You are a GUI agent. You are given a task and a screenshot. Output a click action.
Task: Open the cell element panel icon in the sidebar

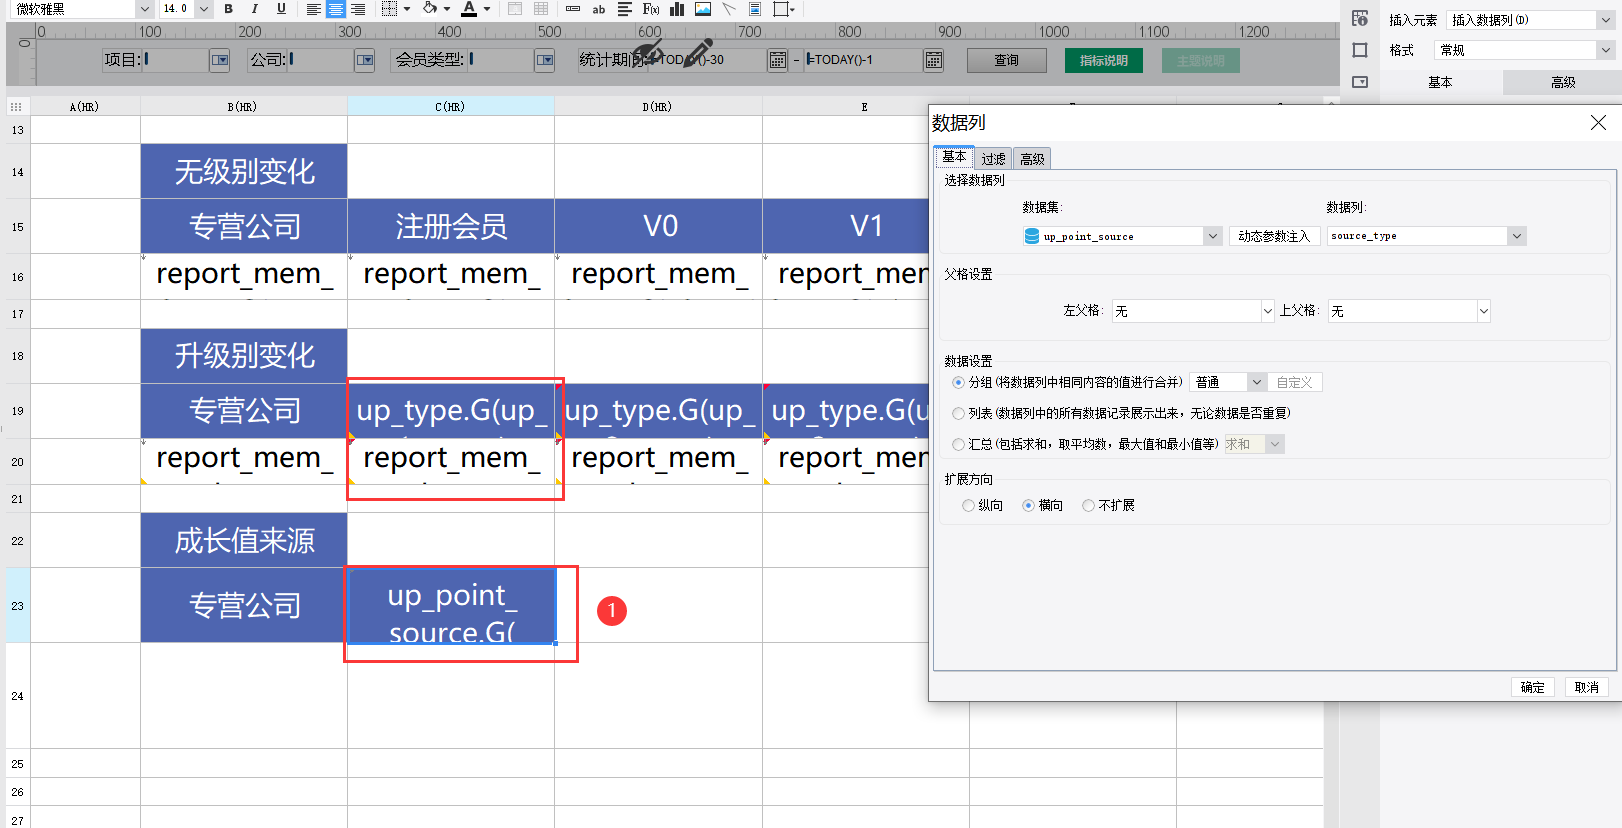pyautogui.click(x=1360, y=18)
